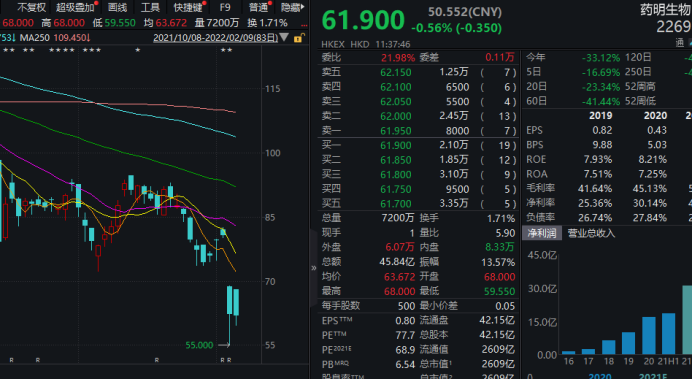The height and width of the screenshot is (379, 693).
Task: Click the 60日 -41.44% performance row
Action: coord(573,102)
